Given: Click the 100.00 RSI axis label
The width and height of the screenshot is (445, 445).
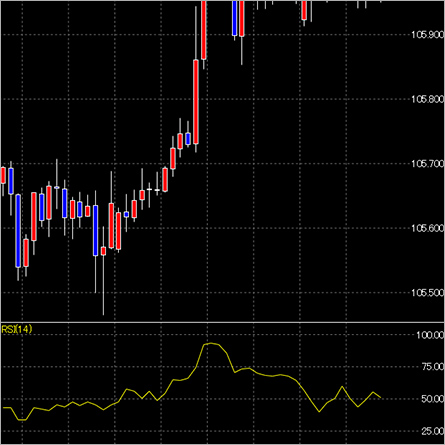Looking at the screenshot, I should click(x=430, y=335).
